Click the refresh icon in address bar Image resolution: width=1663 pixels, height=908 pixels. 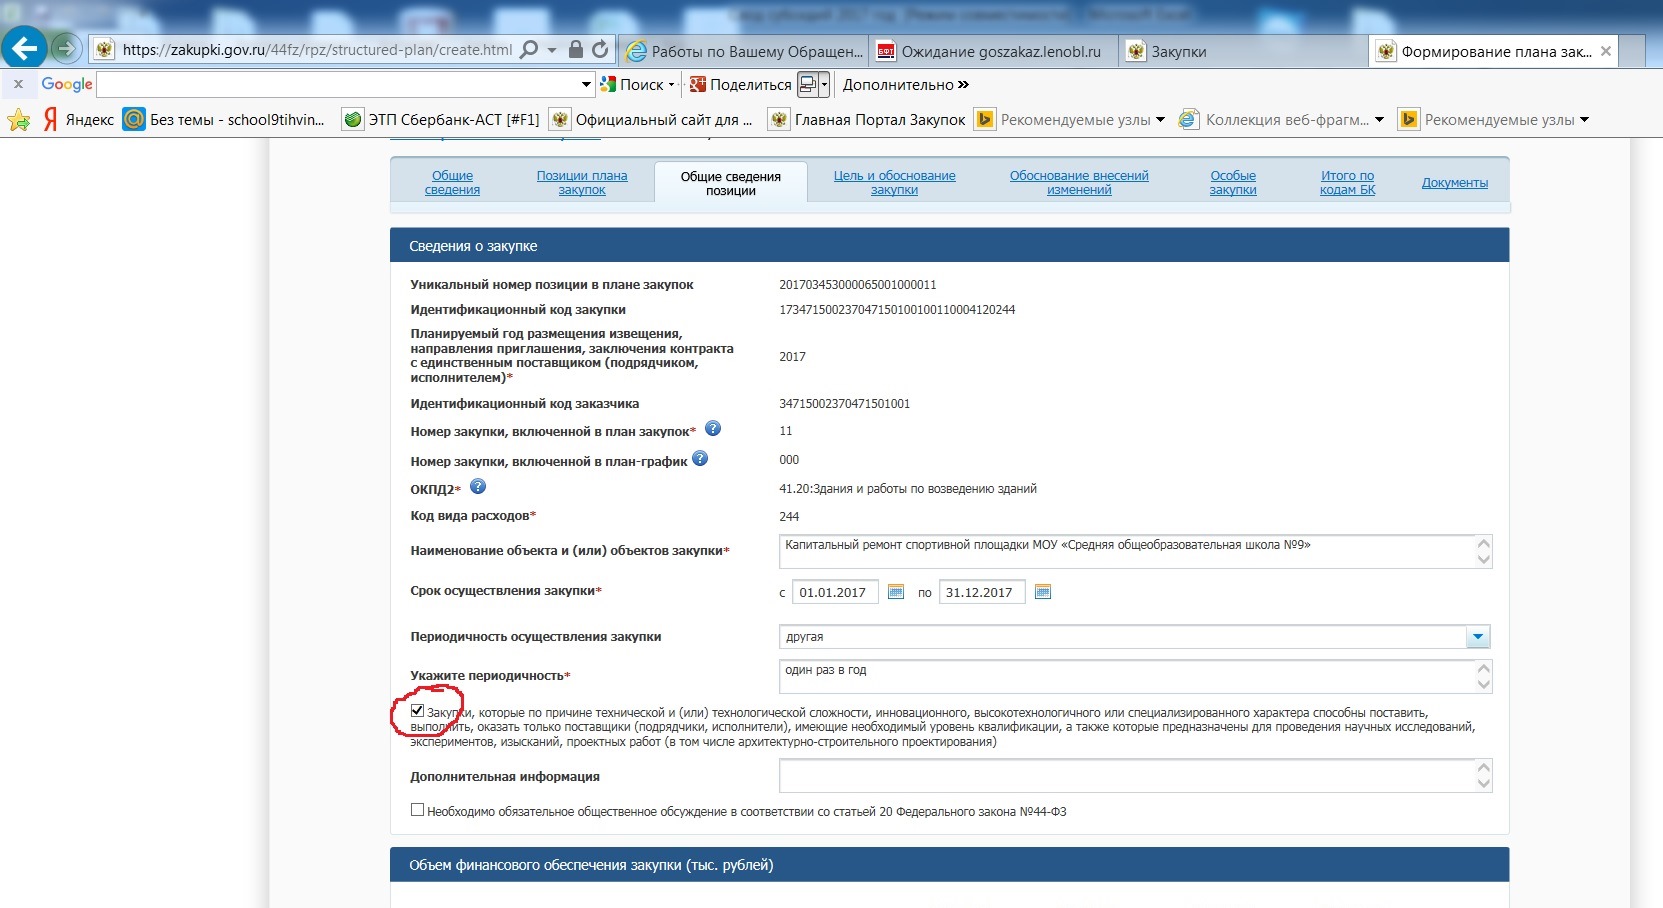click(600, 49)
